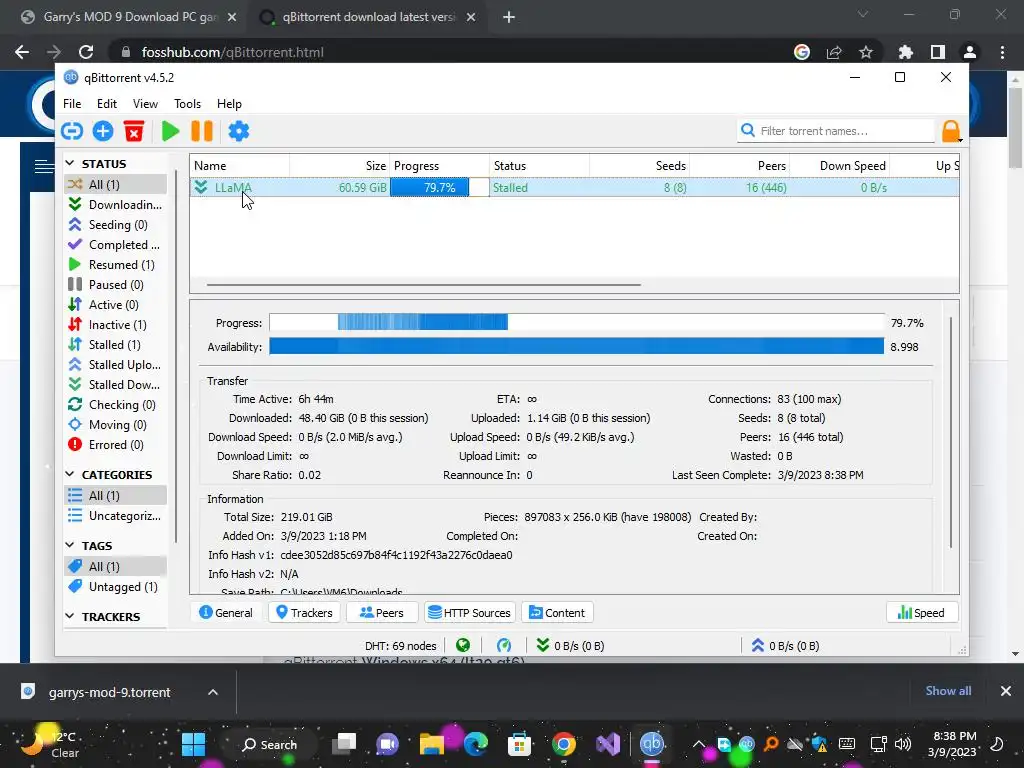The height and width of the screenshot is (768, 1024).
Task: Click the LLaMA 79.7% progress bar
Action: click(440, 187)
